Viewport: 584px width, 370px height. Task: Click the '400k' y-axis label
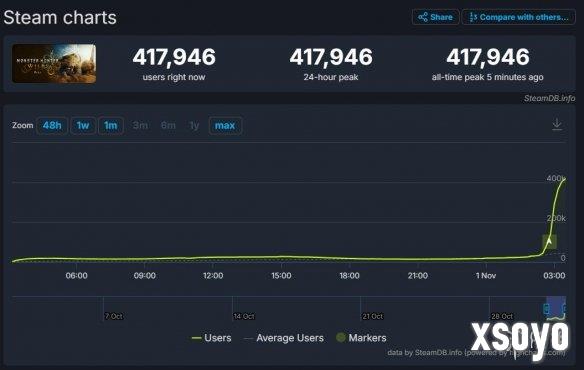(x=556, y=178)
